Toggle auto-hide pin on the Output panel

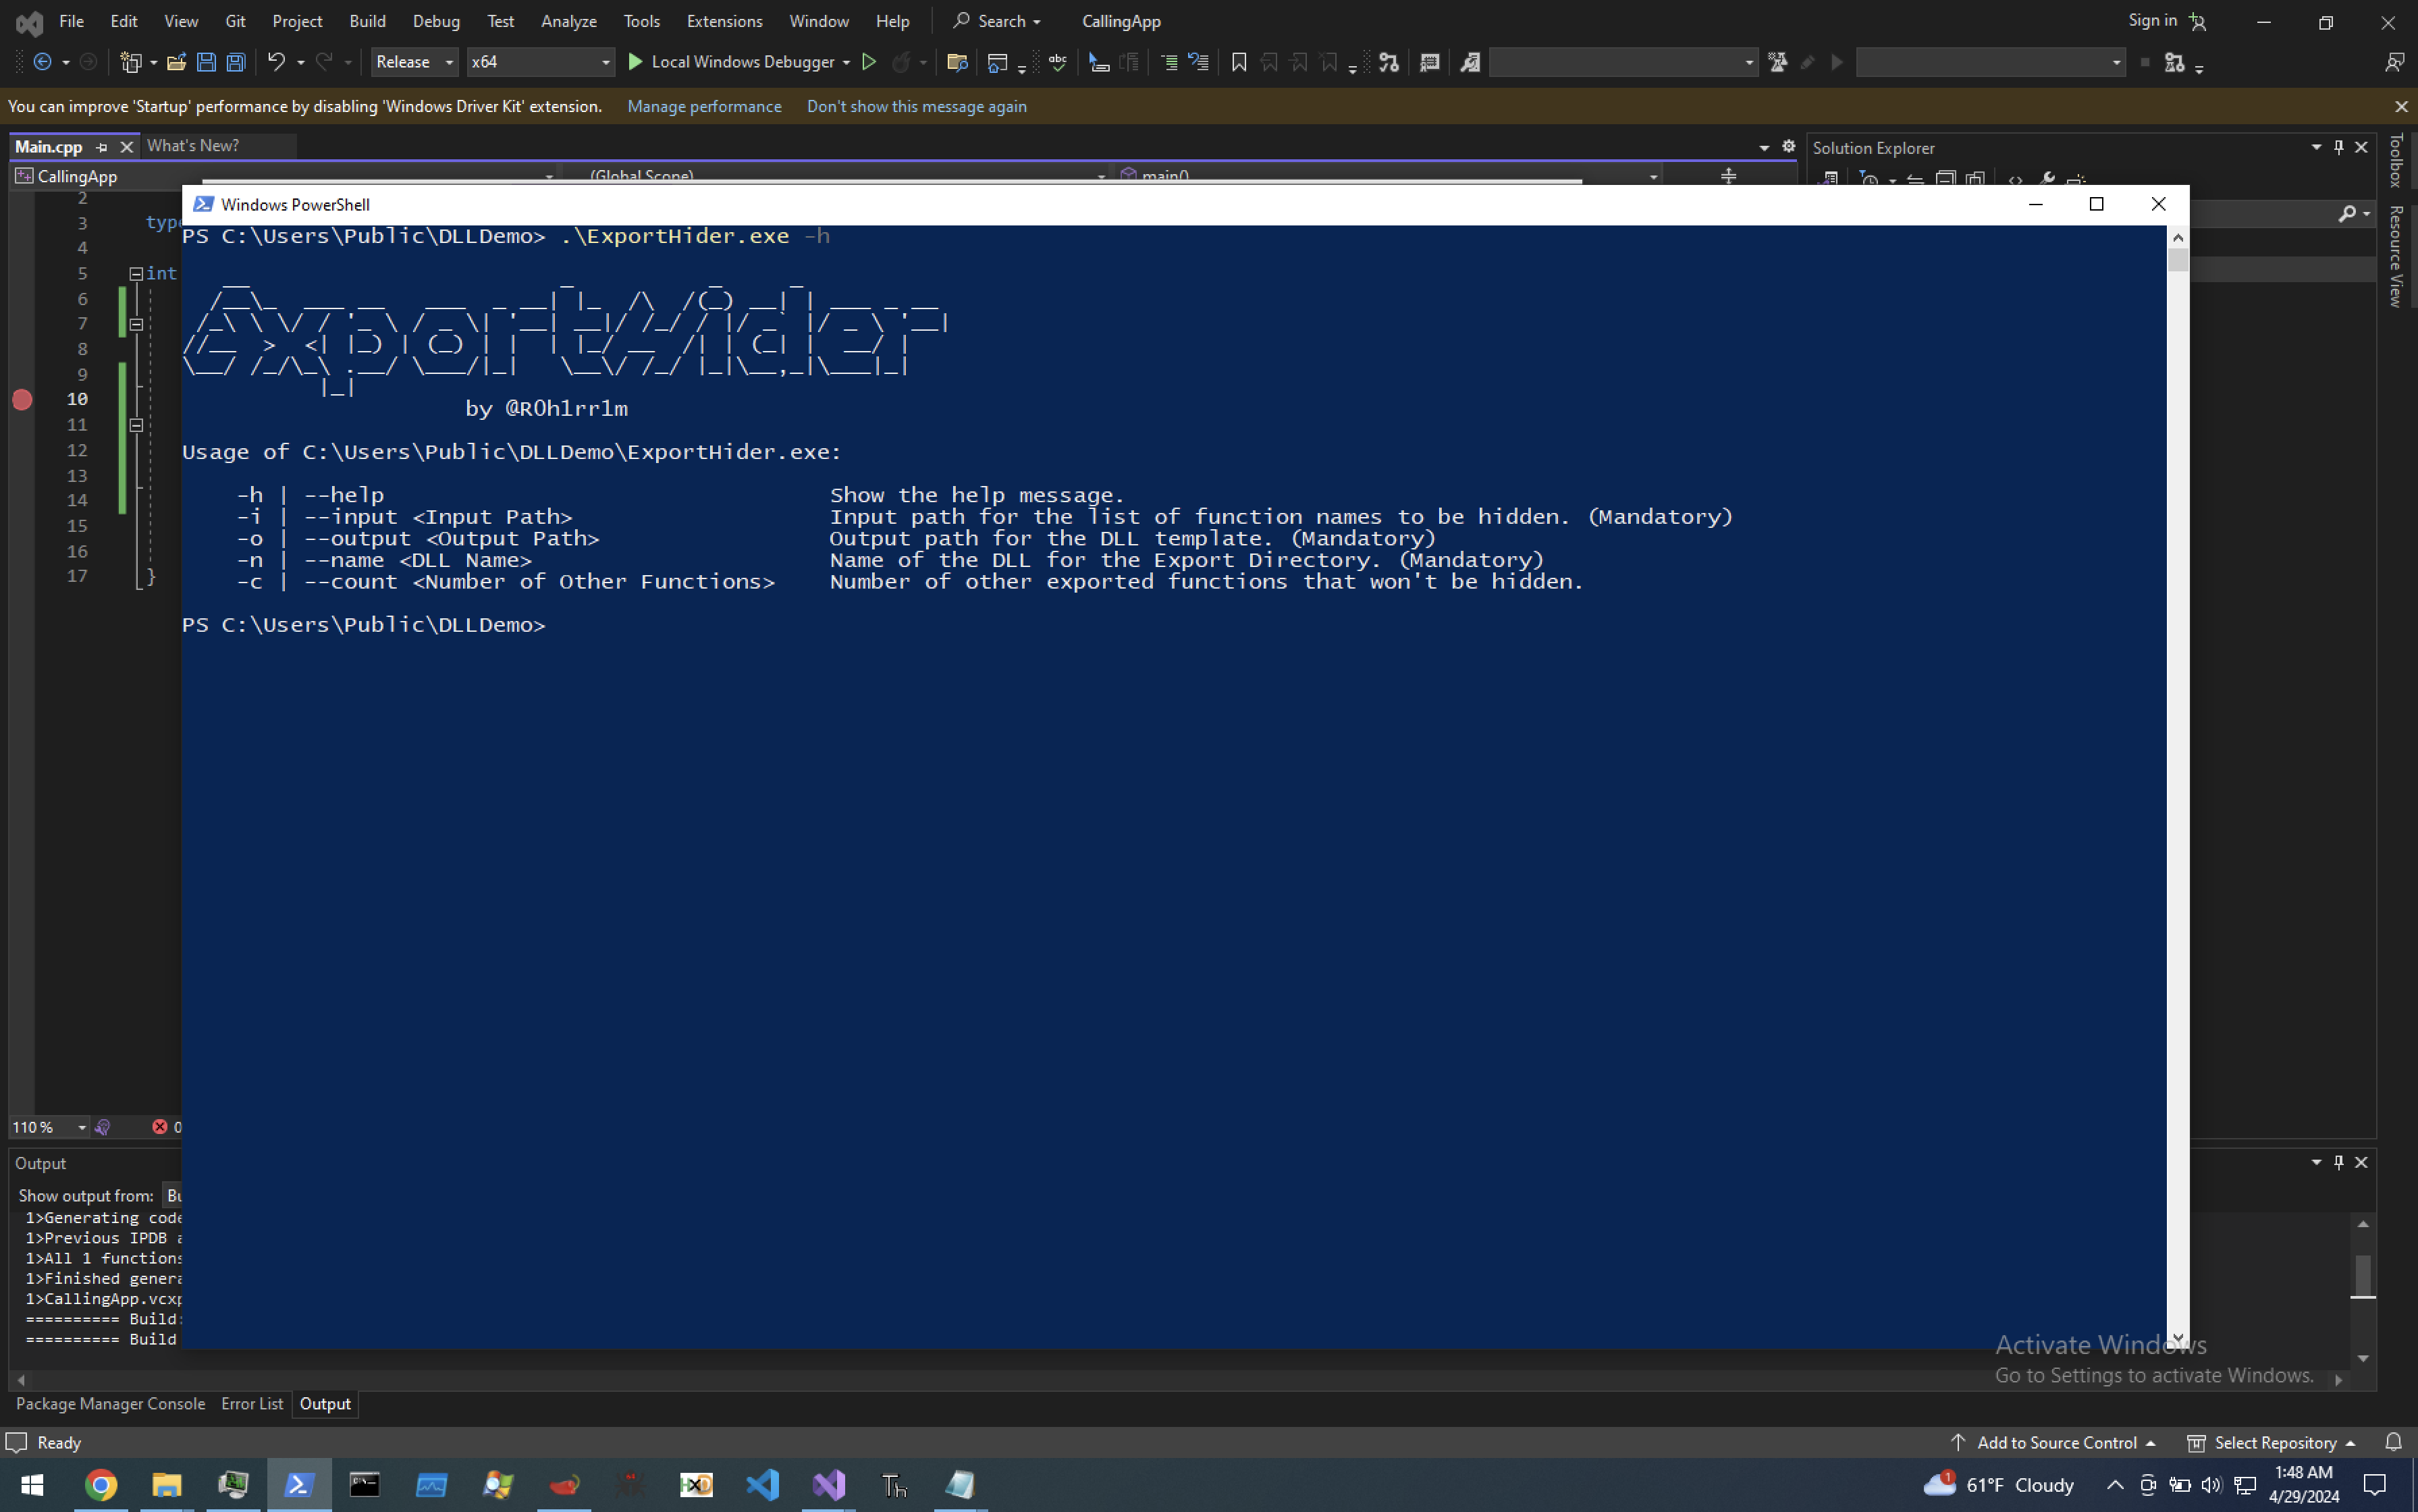click(2338, 1162)
